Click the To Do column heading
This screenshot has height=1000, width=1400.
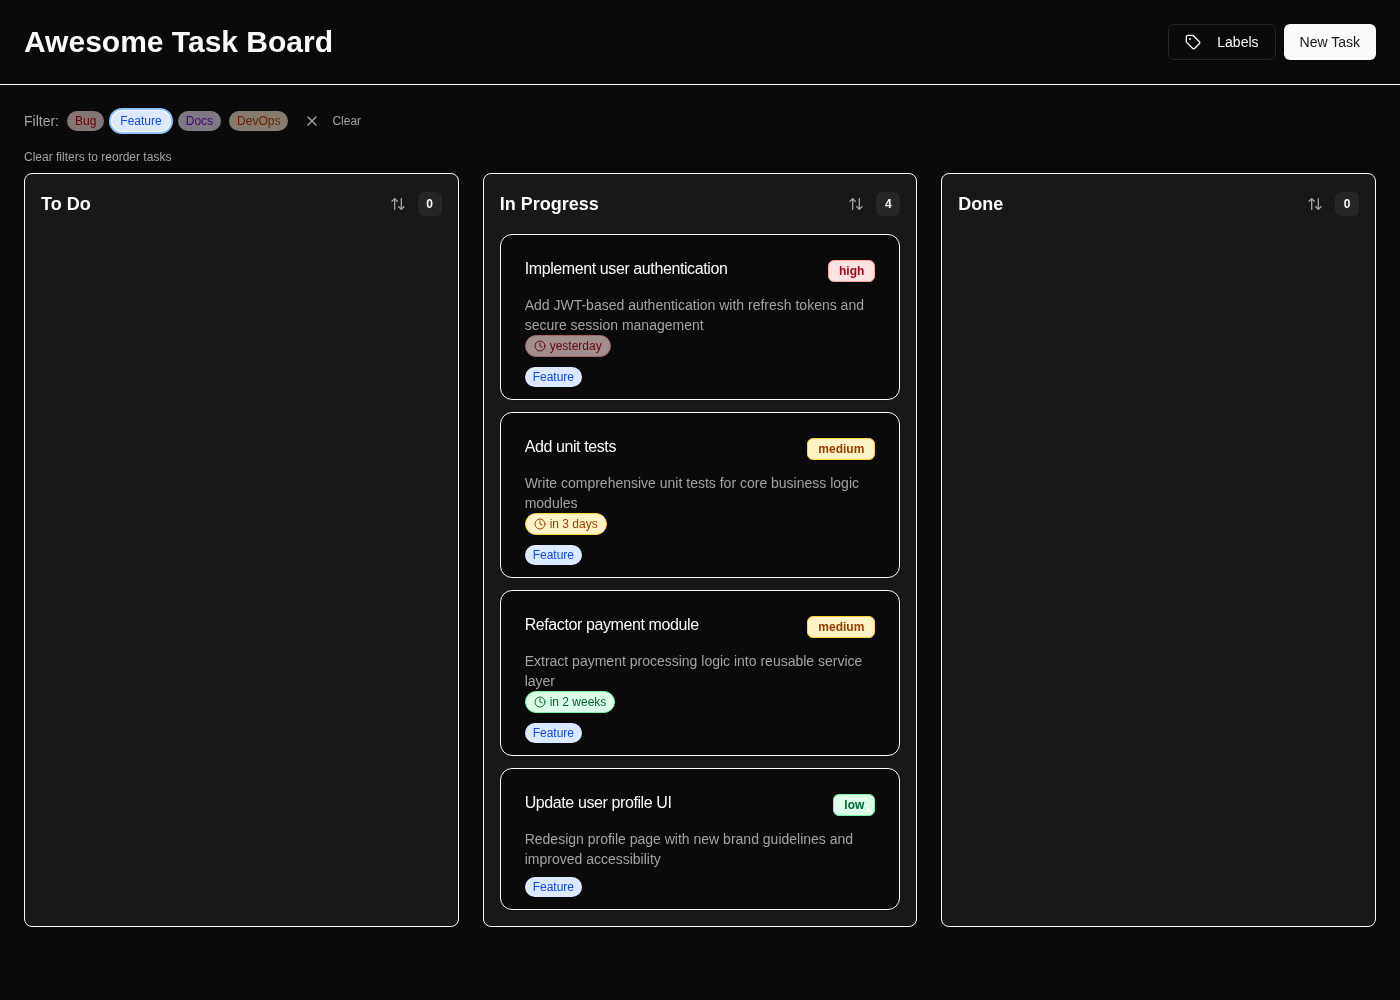[66, 204]
